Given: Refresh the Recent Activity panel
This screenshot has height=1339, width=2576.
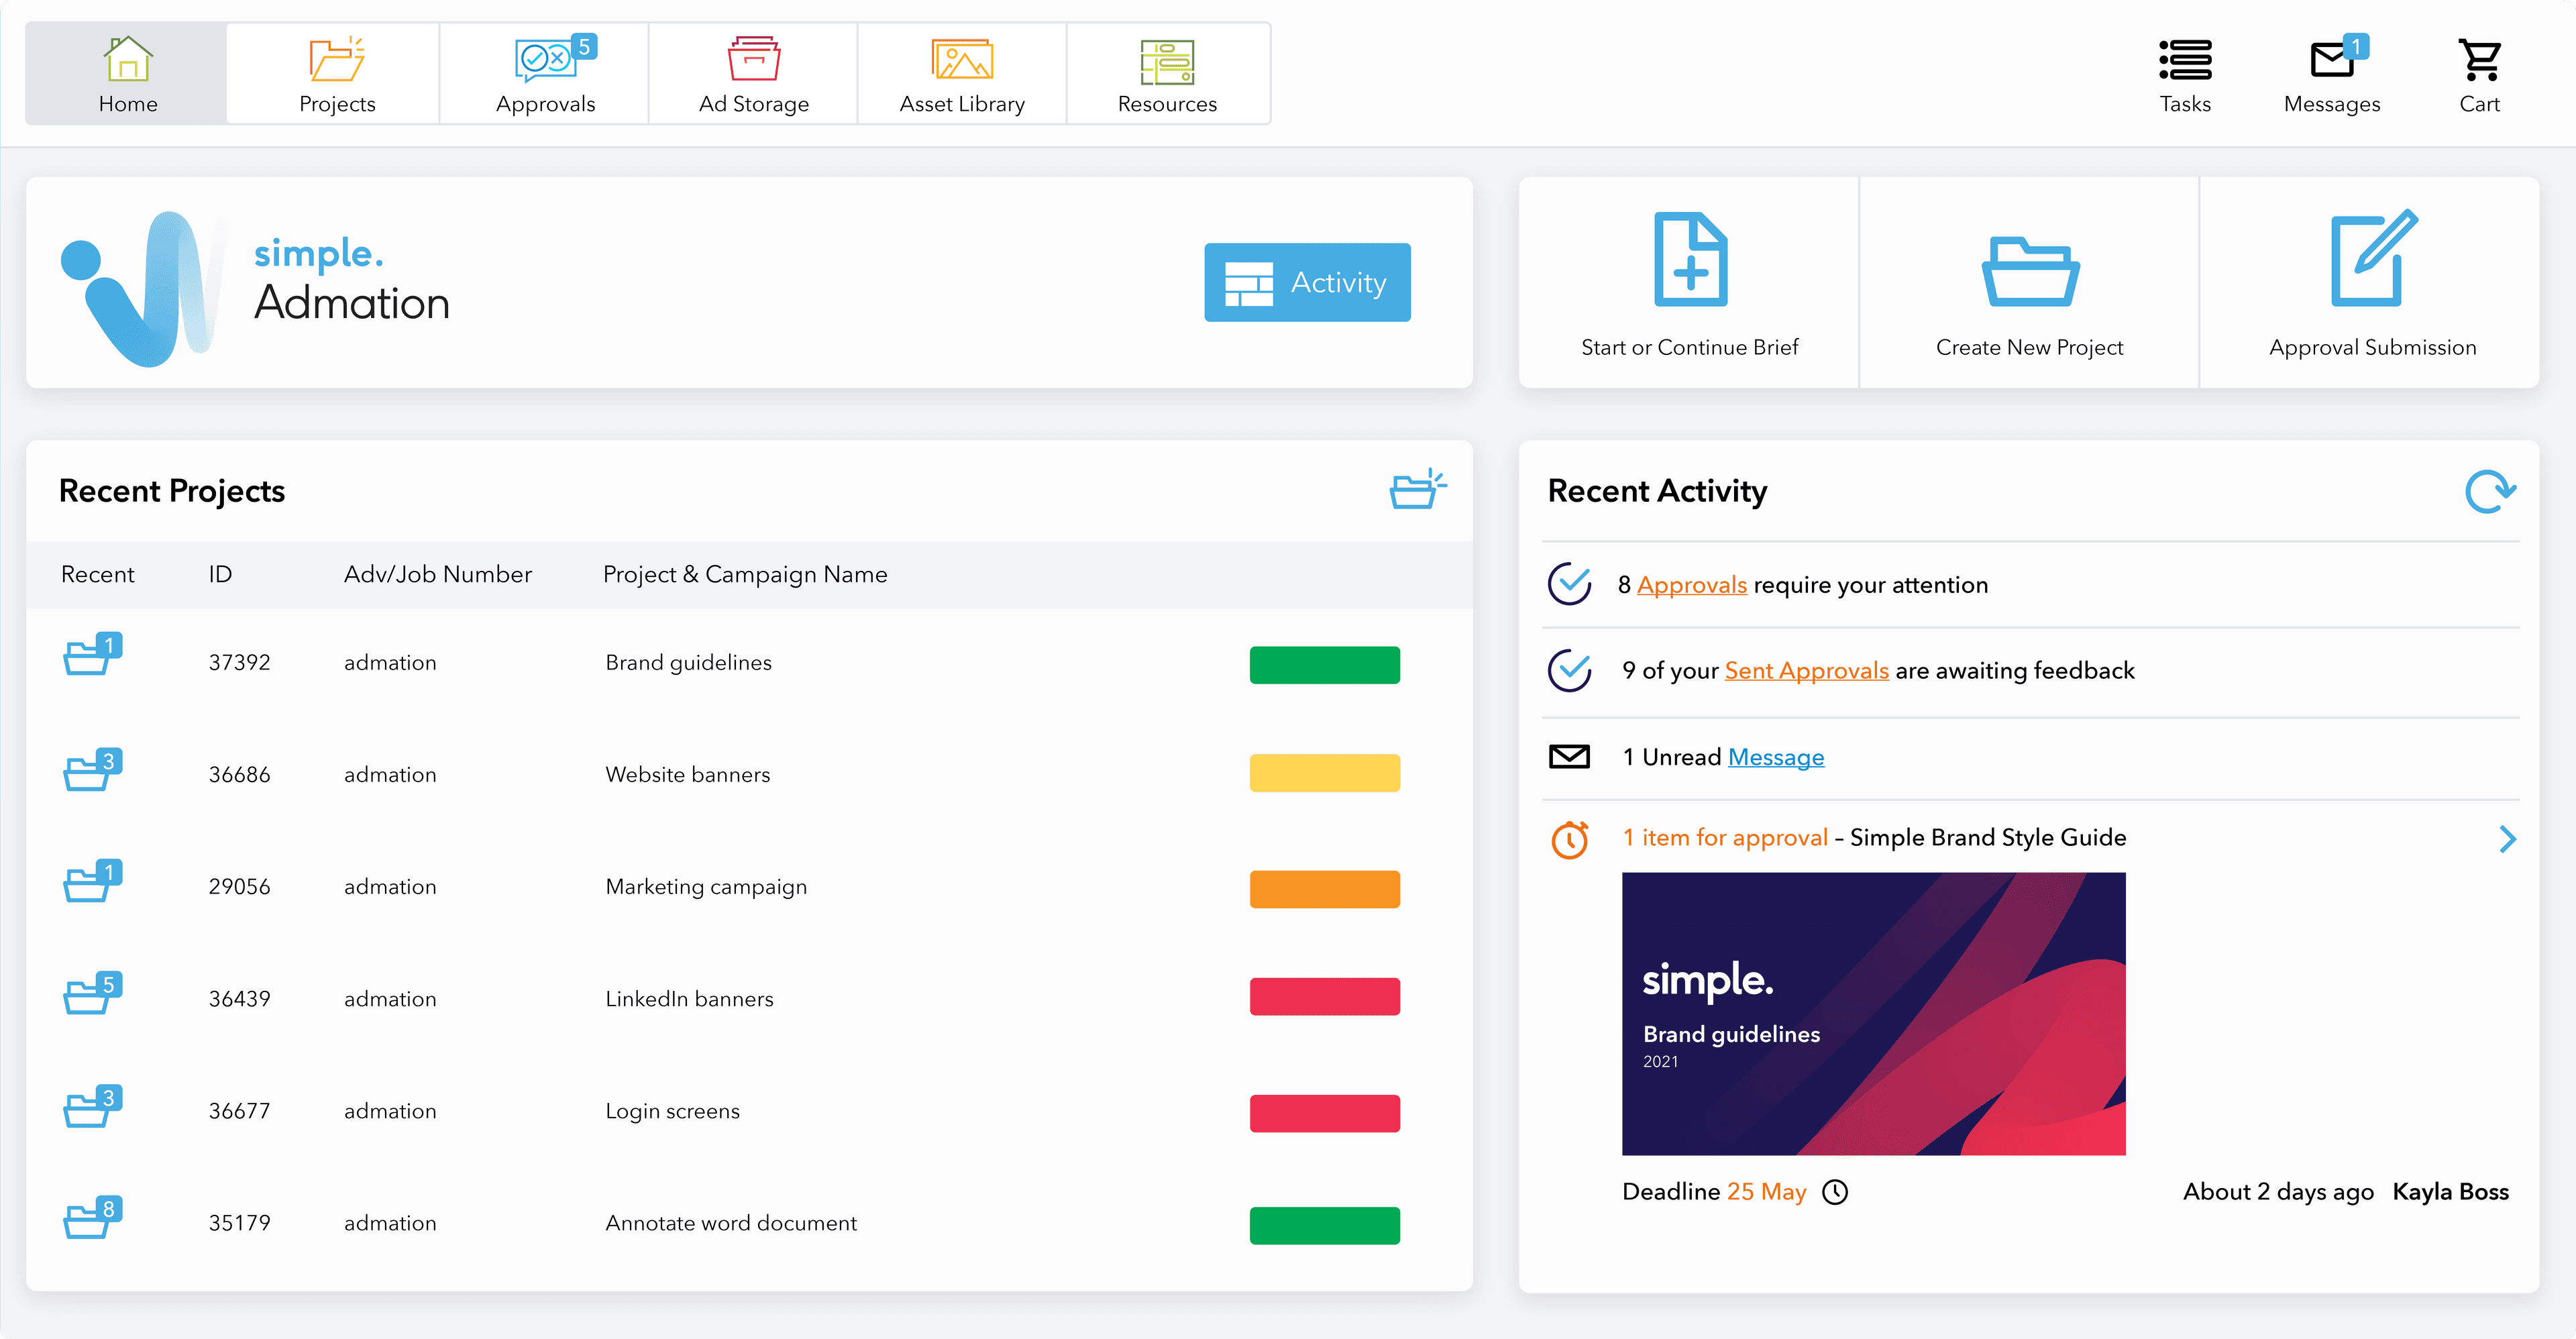Looking at the screenshot, I should (2489, 491).
